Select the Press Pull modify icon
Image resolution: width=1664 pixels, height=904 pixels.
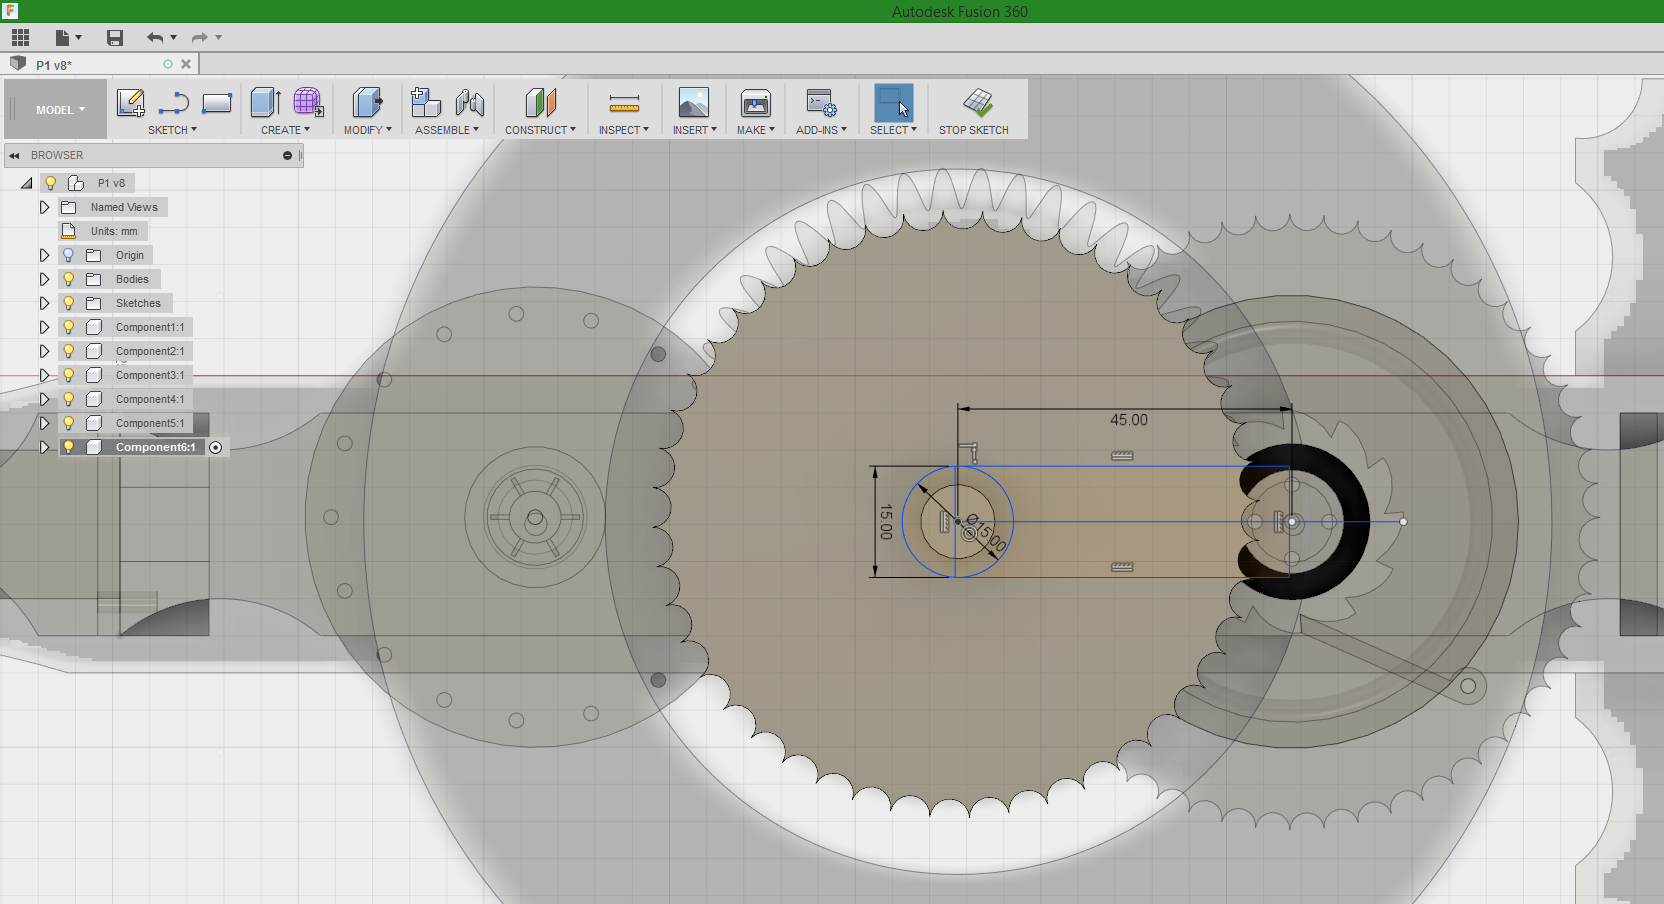point(367,102)
